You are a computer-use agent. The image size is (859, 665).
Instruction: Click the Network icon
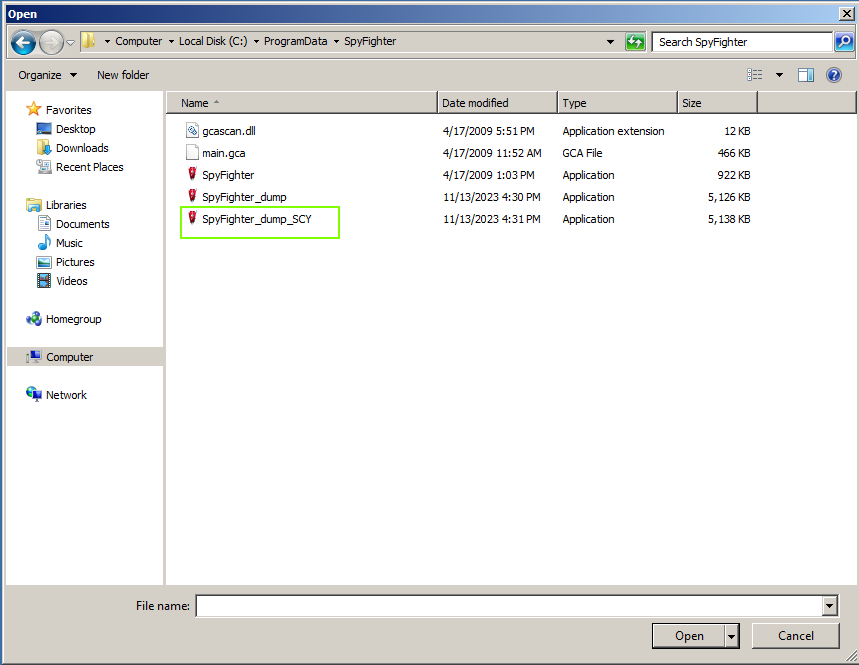[x=33, y=394]
